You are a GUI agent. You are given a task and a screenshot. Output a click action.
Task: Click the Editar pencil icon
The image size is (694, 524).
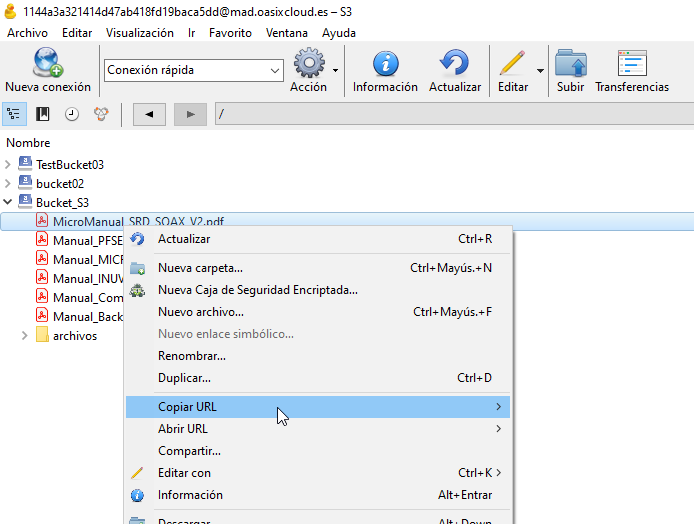click(512, 64)
